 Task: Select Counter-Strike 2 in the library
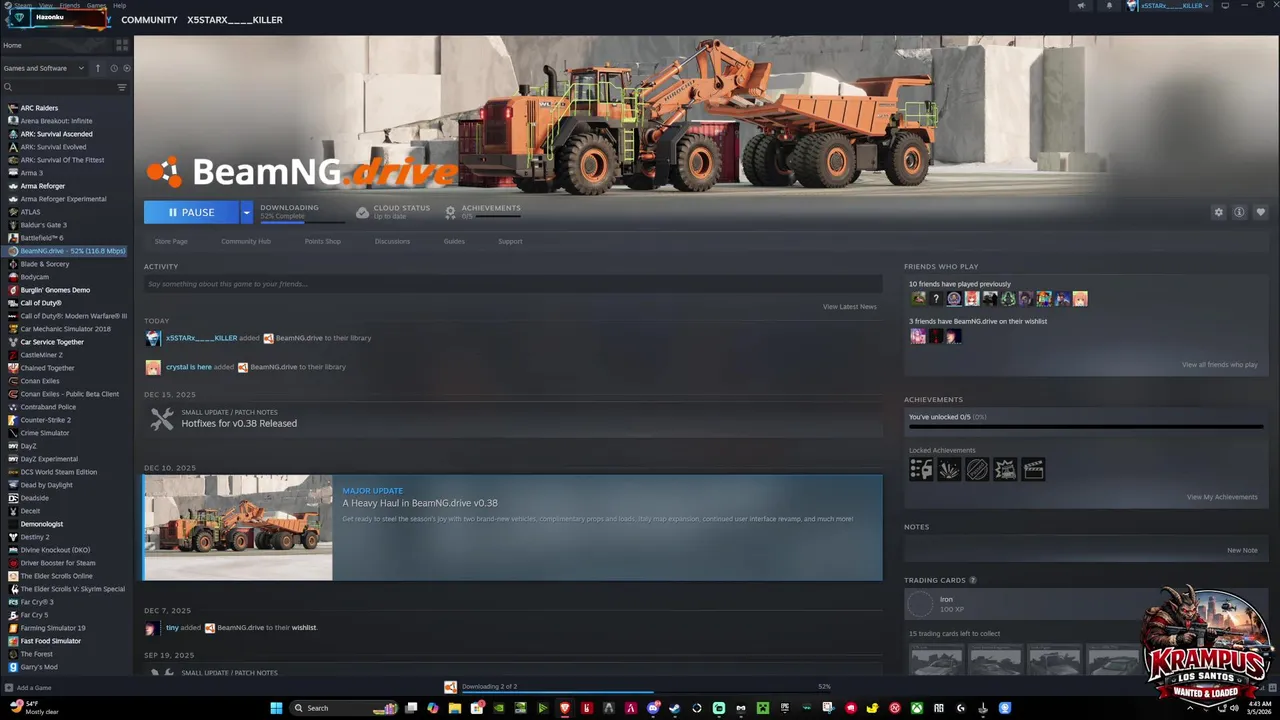[x=46, y=420]
